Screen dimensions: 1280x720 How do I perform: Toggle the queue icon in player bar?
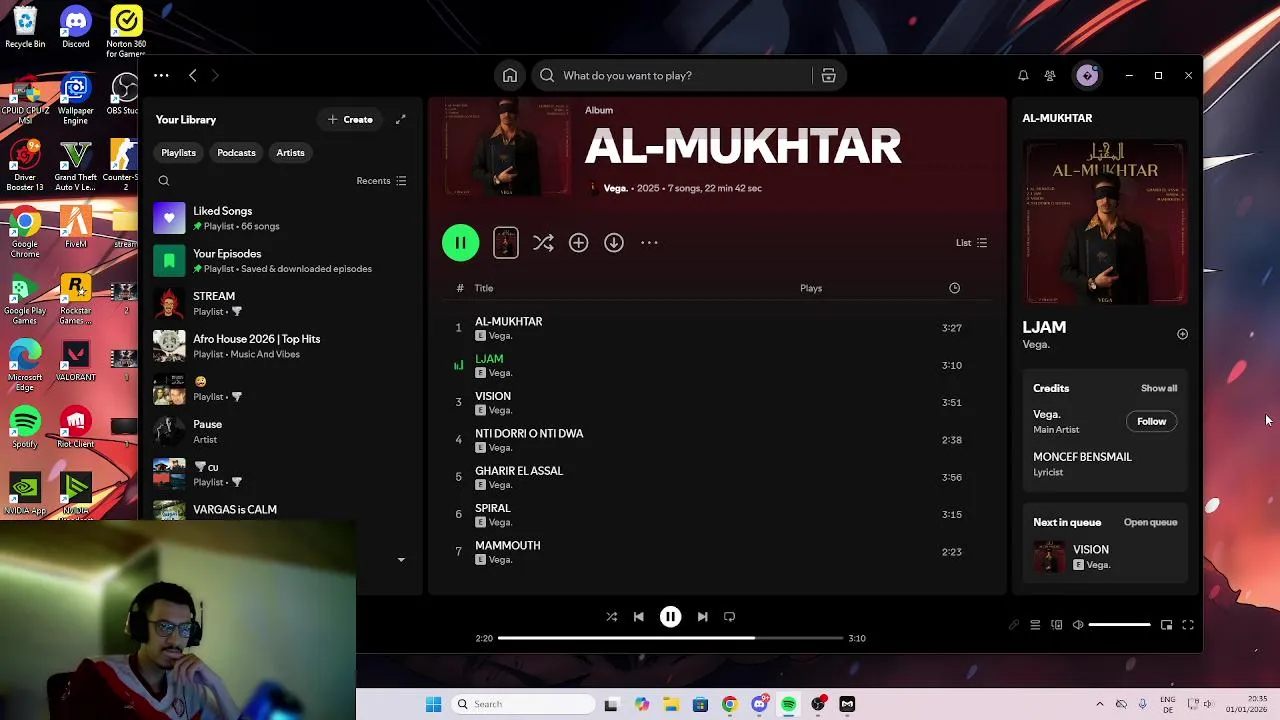tap(1035, 625)
